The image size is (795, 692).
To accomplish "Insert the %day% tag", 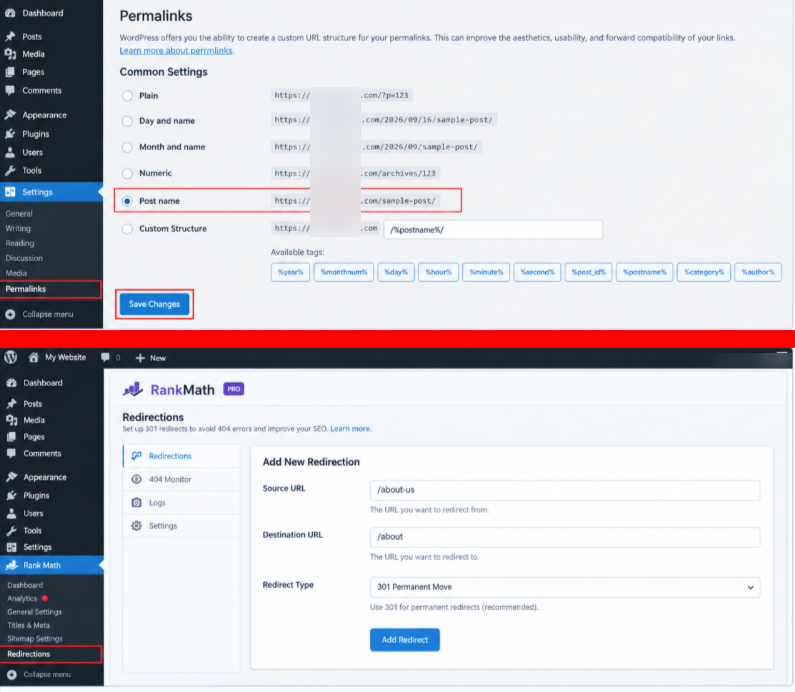I will coord(396,272).
